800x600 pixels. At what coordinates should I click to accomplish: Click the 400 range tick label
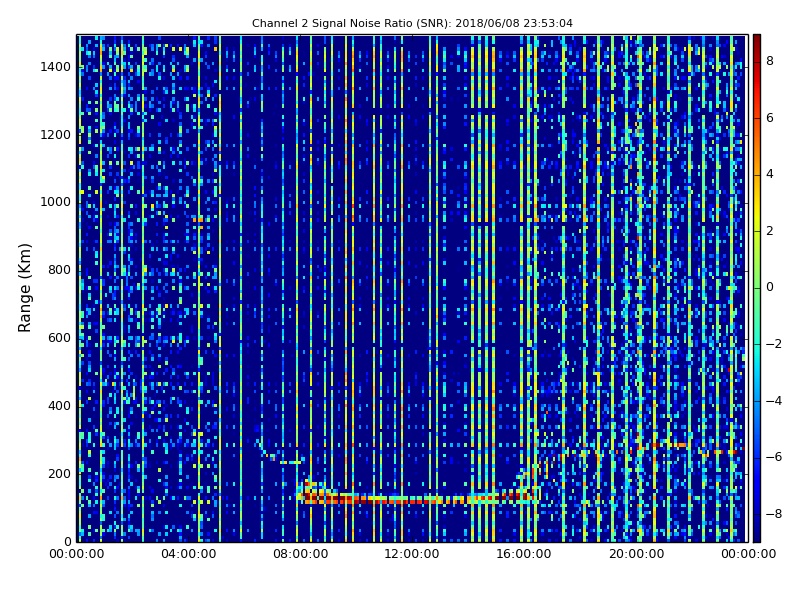click(x=59, y=406)
